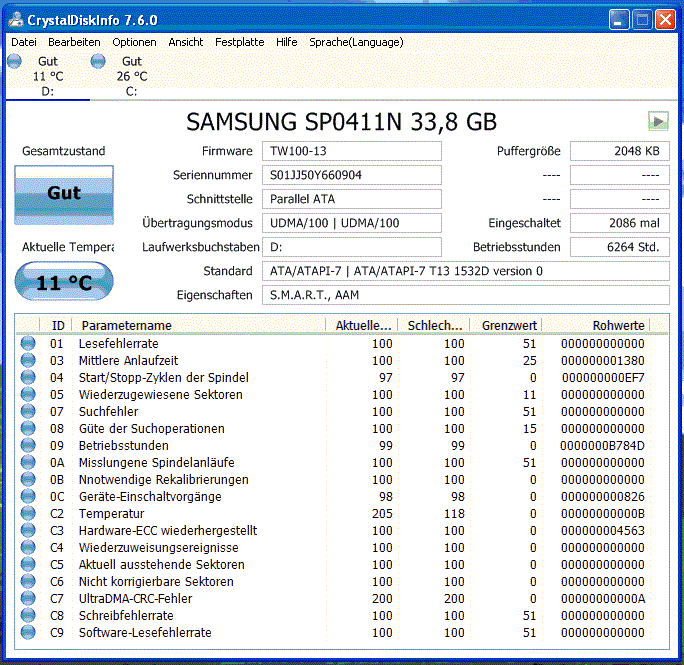Screen dimensions: 684x665
Task: Click status icon for Nicht korrigierbare Sektoren
Action: [x=28, y=582]
